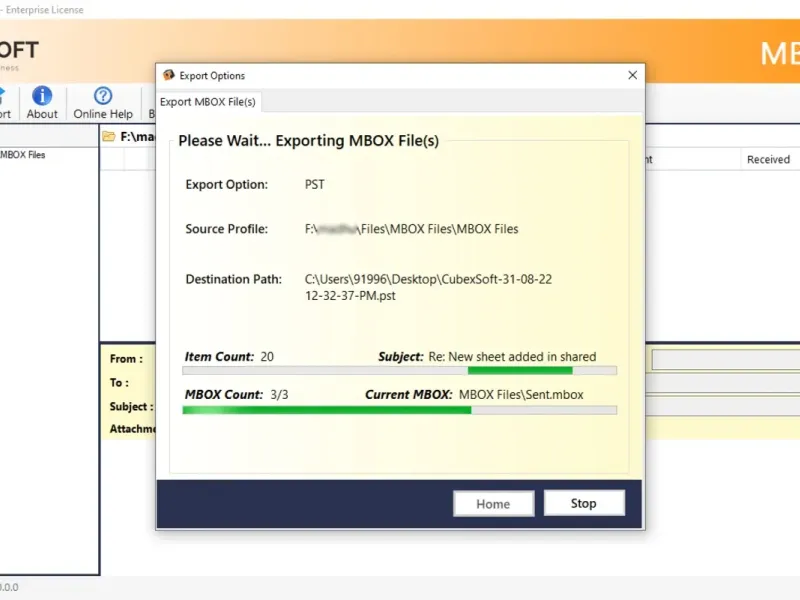Select the Export MBOX File(s) tab

click(208, 102)
